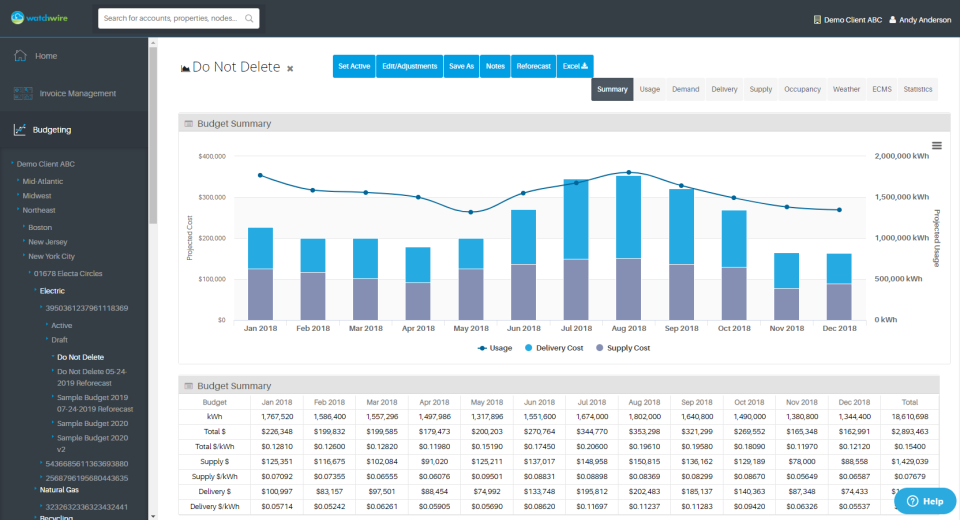960x520 pixels.
Task: Switch to the Usage tab
Action: (650, 89)
